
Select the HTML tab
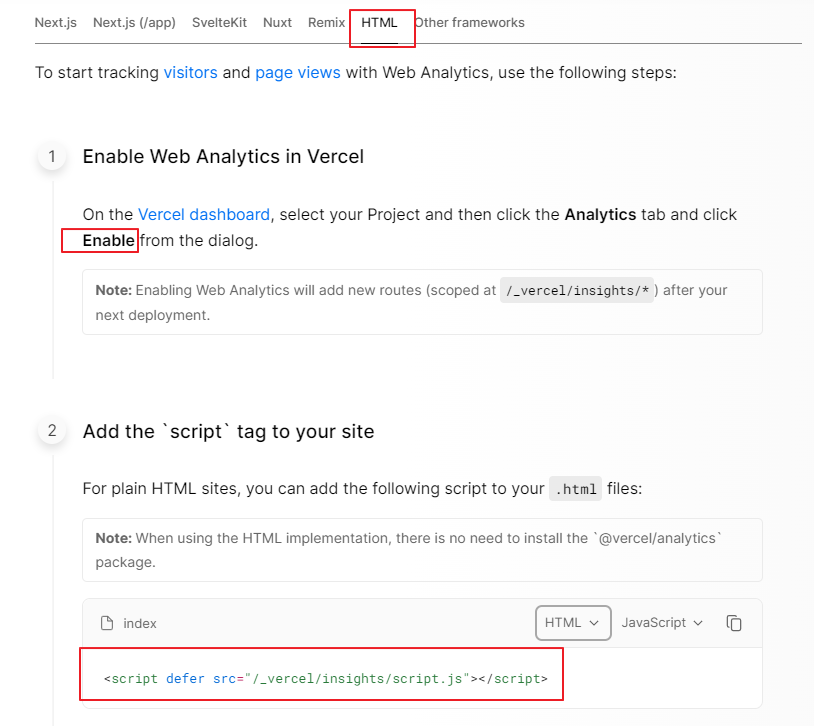tap(380, 22)
